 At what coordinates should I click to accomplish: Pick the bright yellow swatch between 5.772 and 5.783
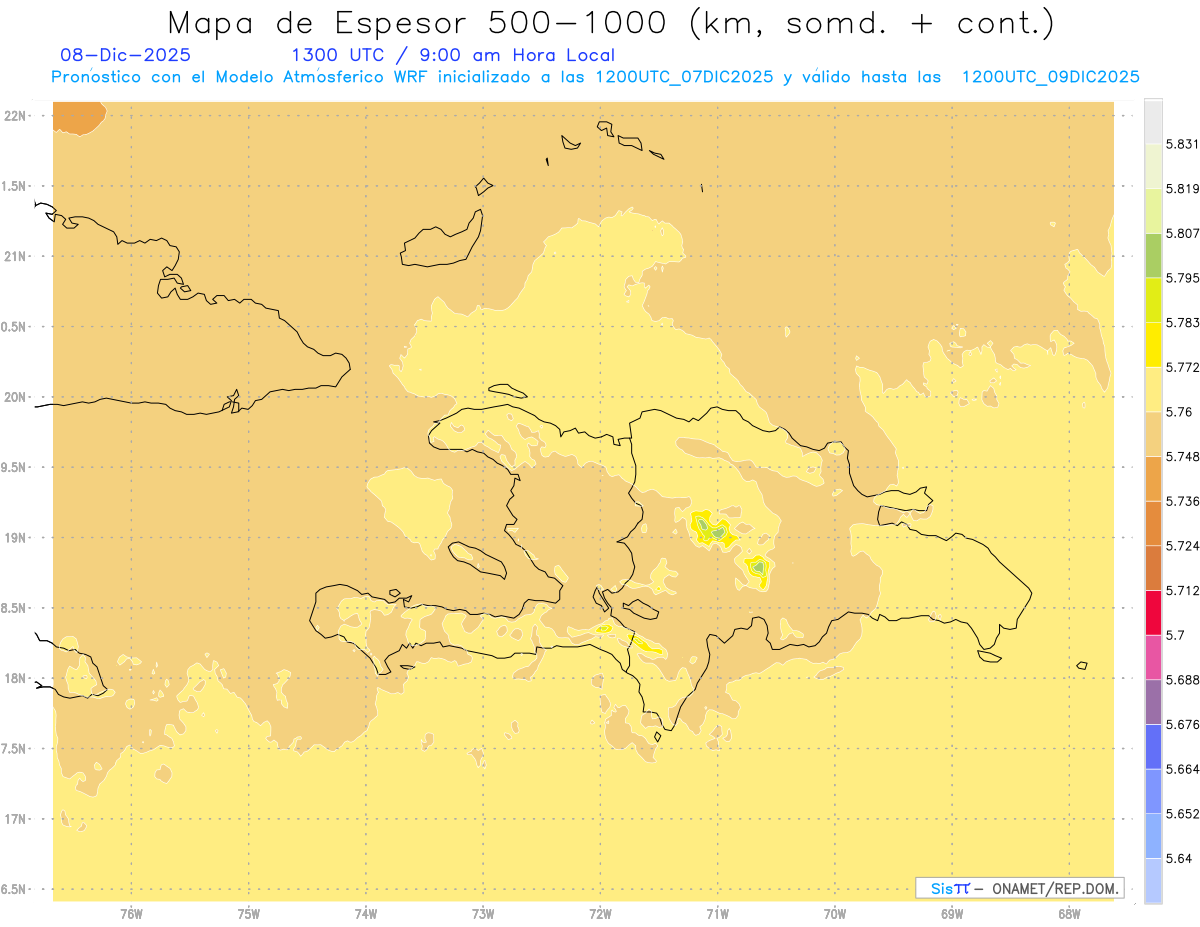(x=1153, y=345)
